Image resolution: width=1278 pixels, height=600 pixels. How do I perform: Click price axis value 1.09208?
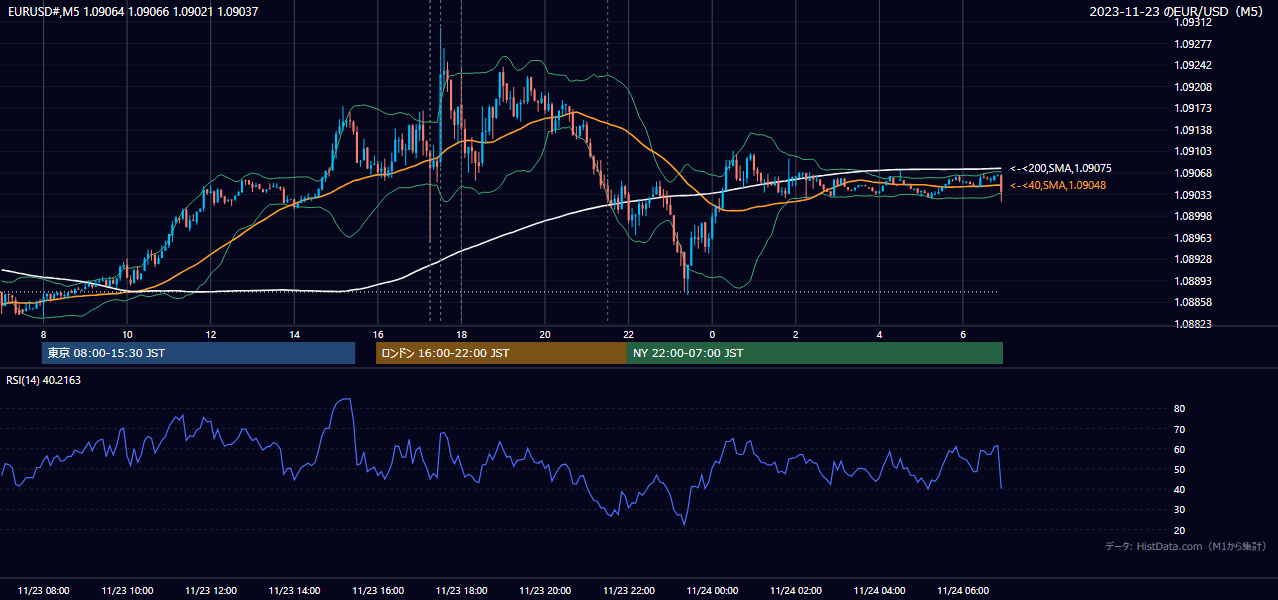[x=1193, y=87]
